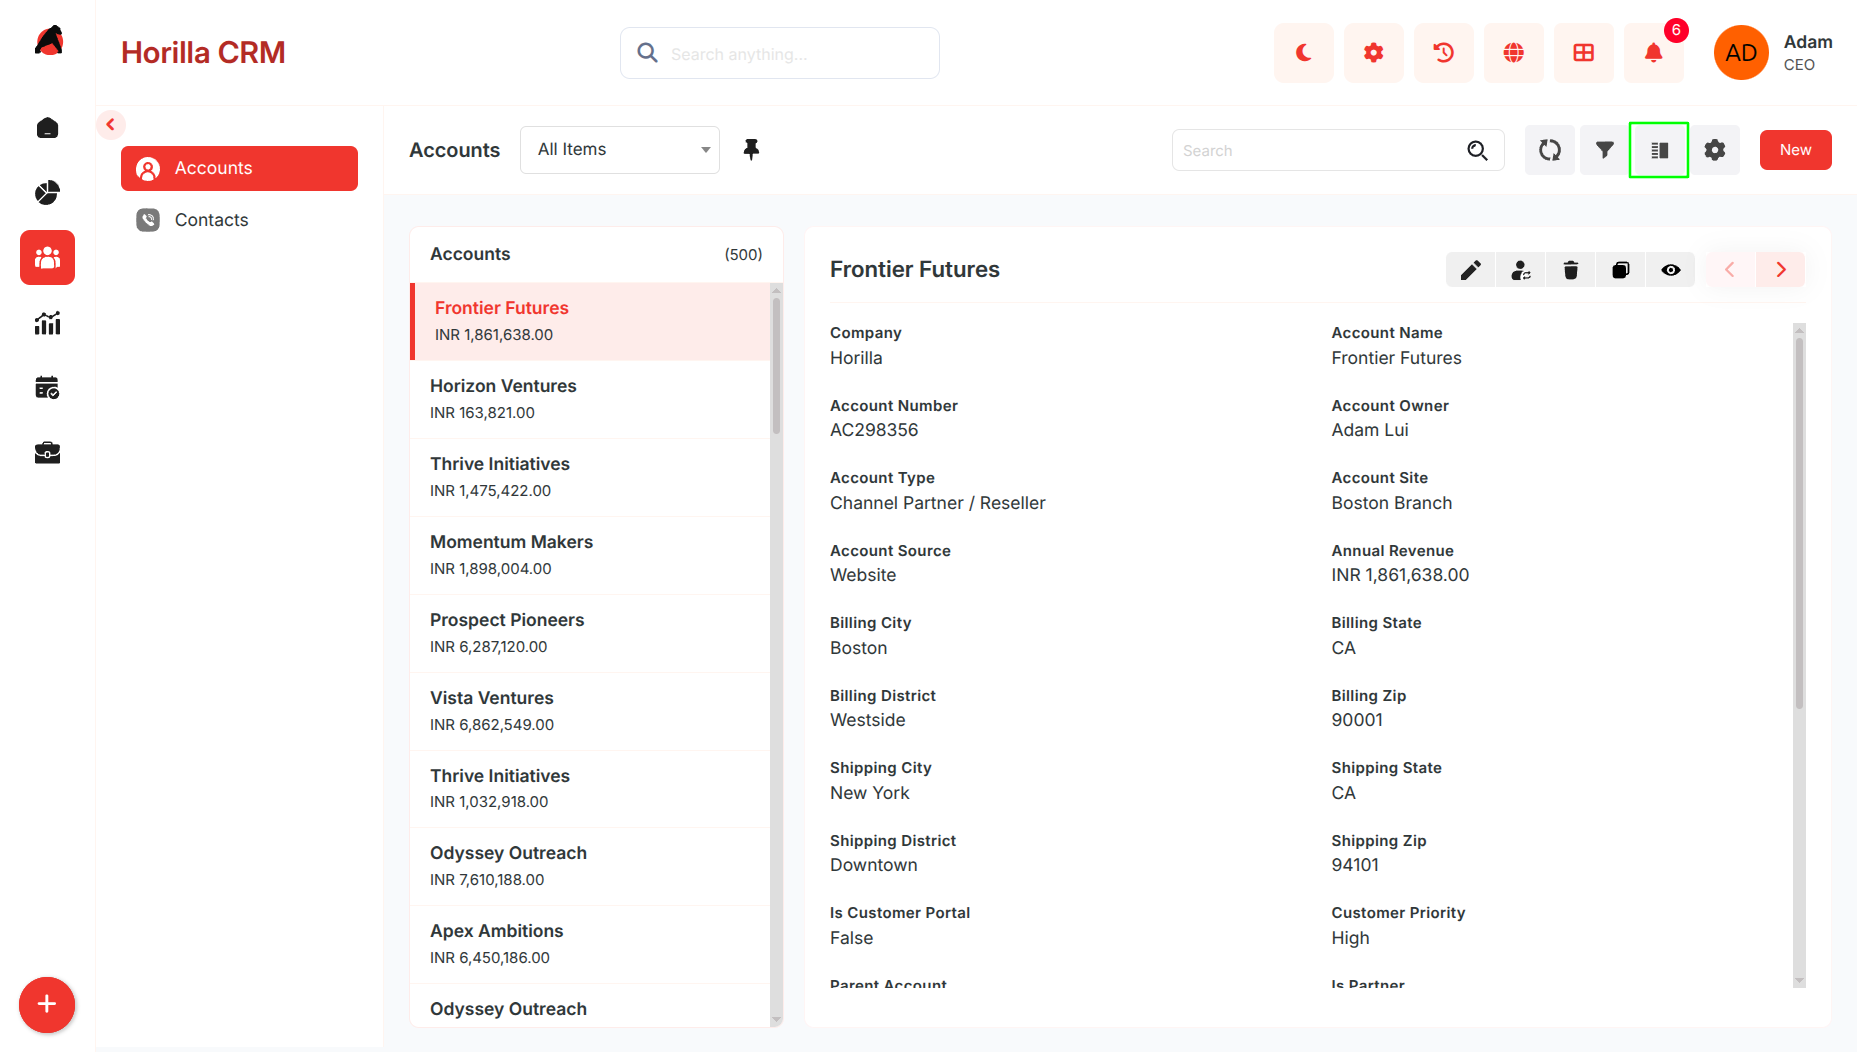Open settings gear in top header

click(1373, 53)
